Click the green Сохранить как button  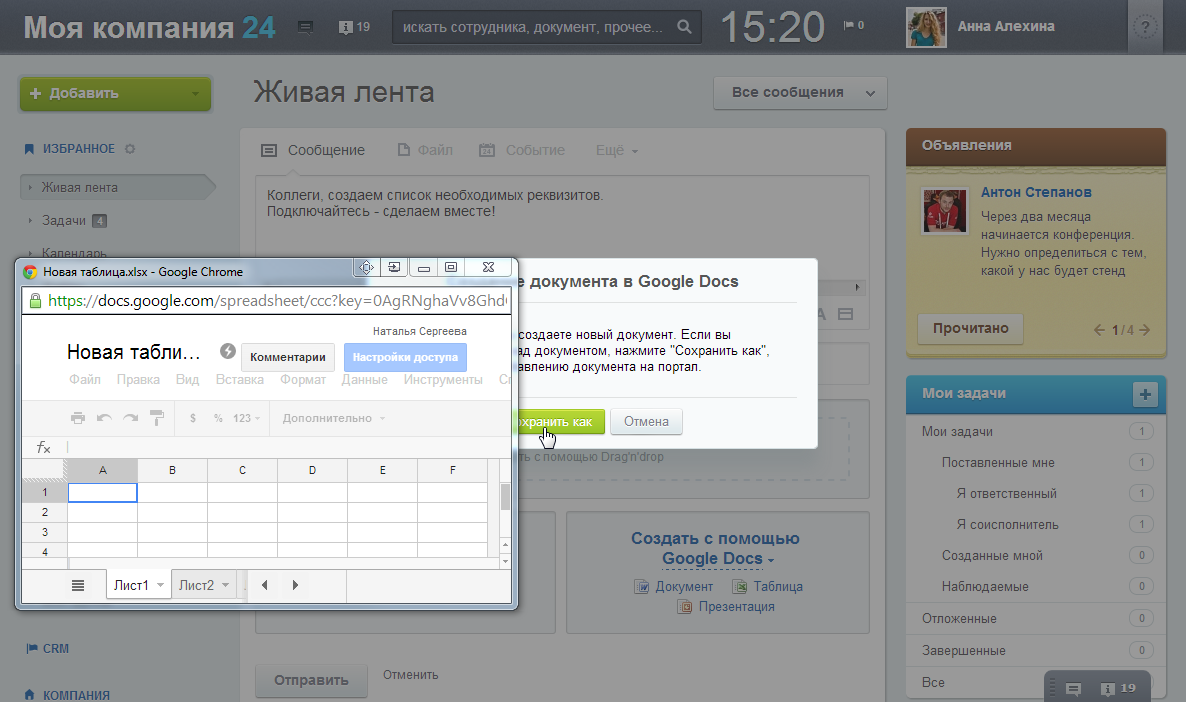click(560, 422)
